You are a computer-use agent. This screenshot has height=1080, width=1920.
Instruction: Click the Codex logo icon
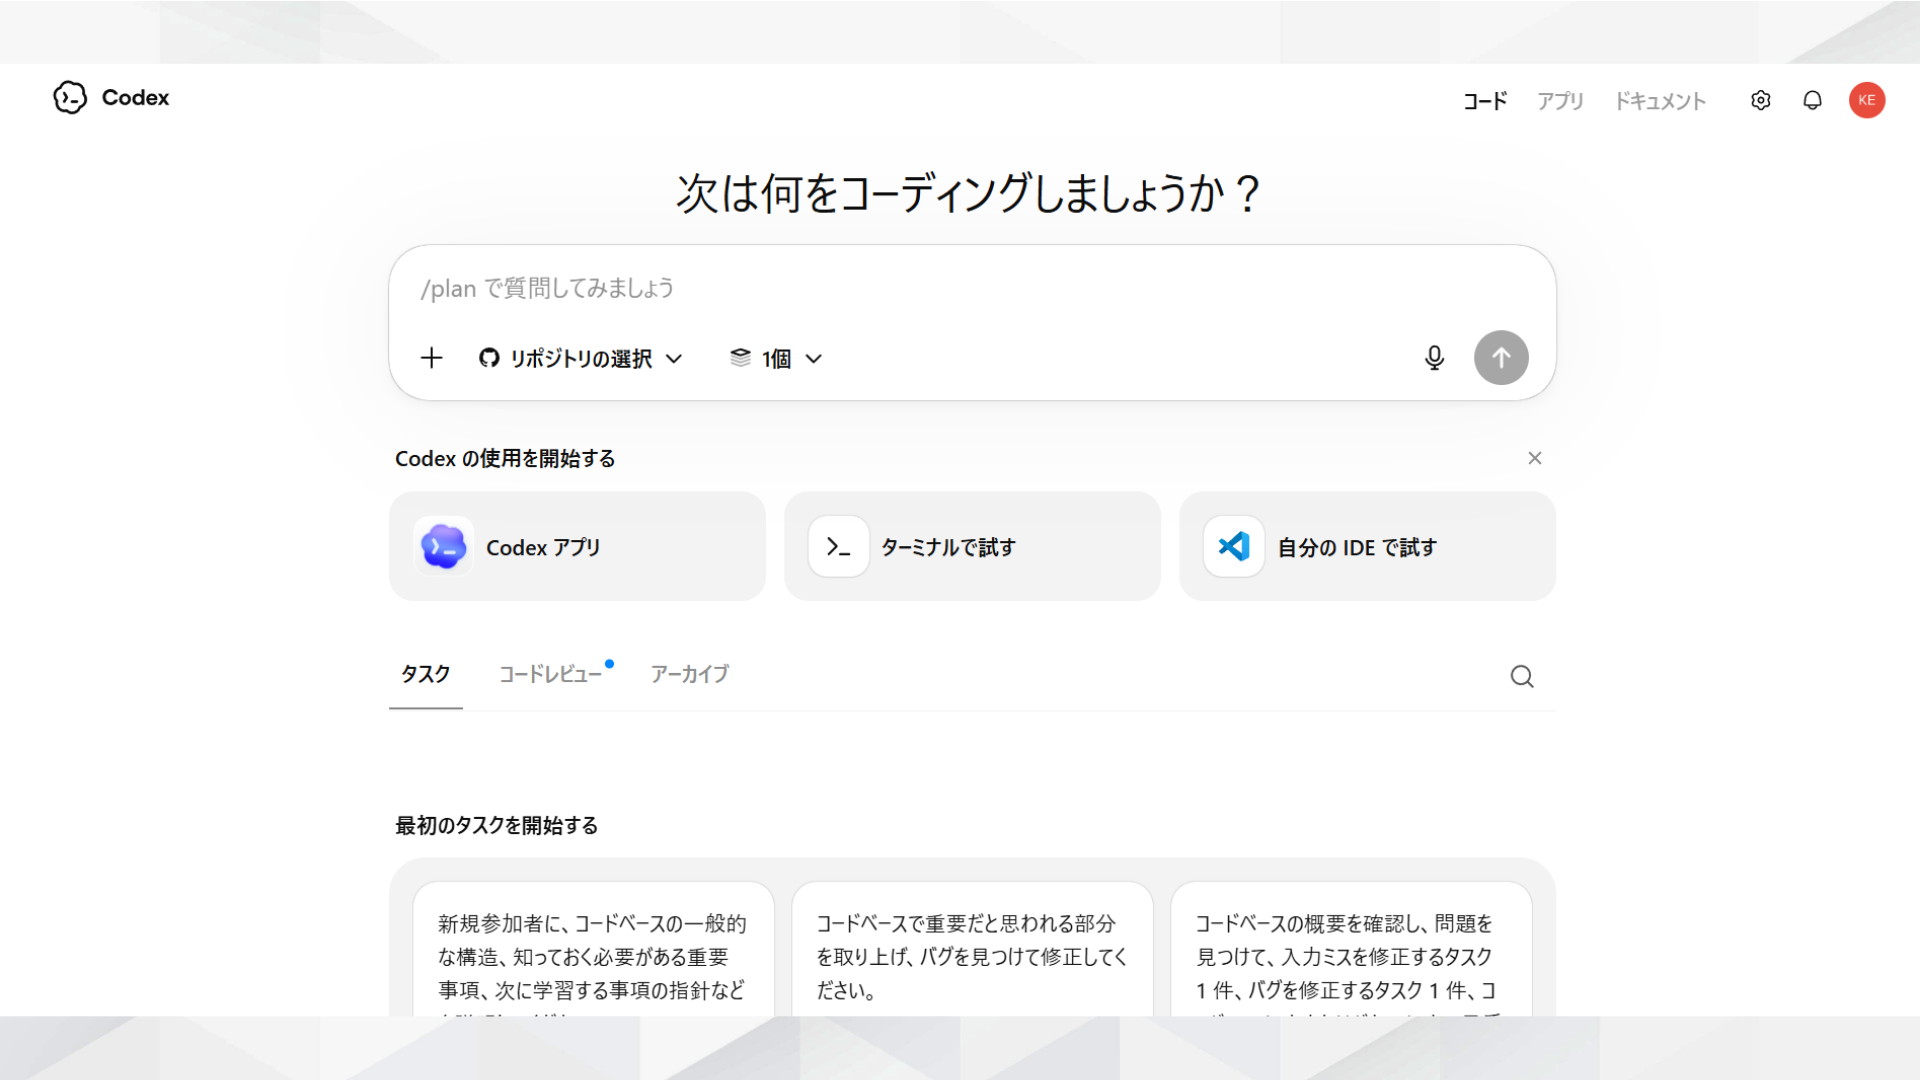[x=70, y=98]
